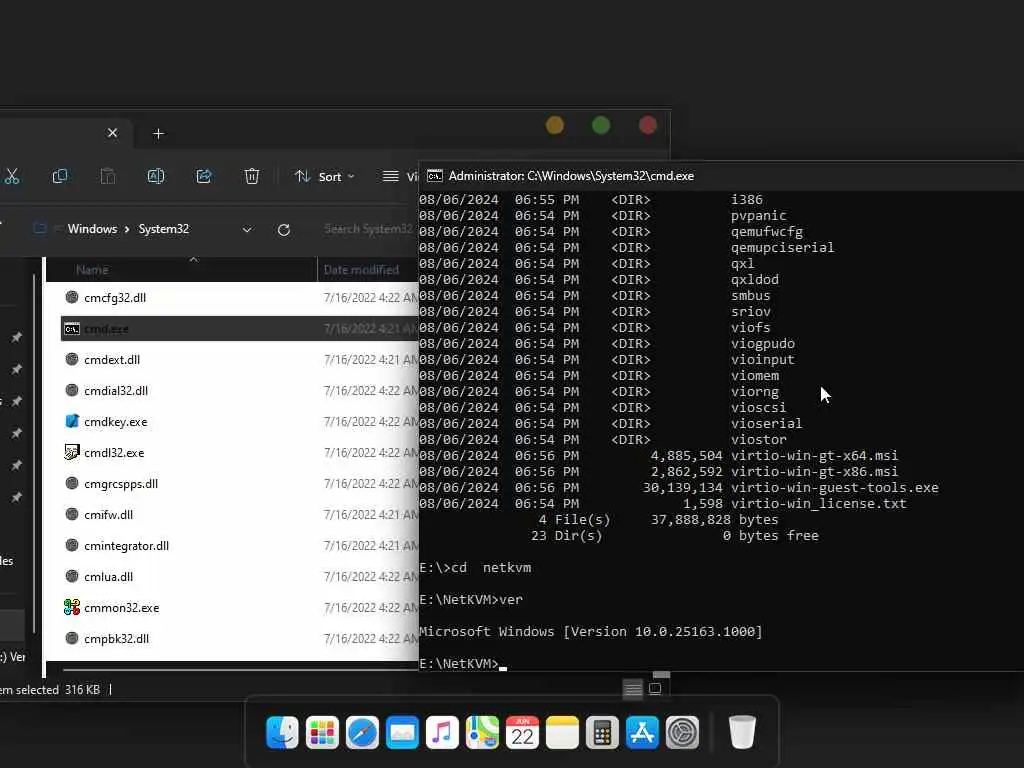1024x768 pixels.
Task: Open Calendar from the dock
Action: click(x=522, y=732)
